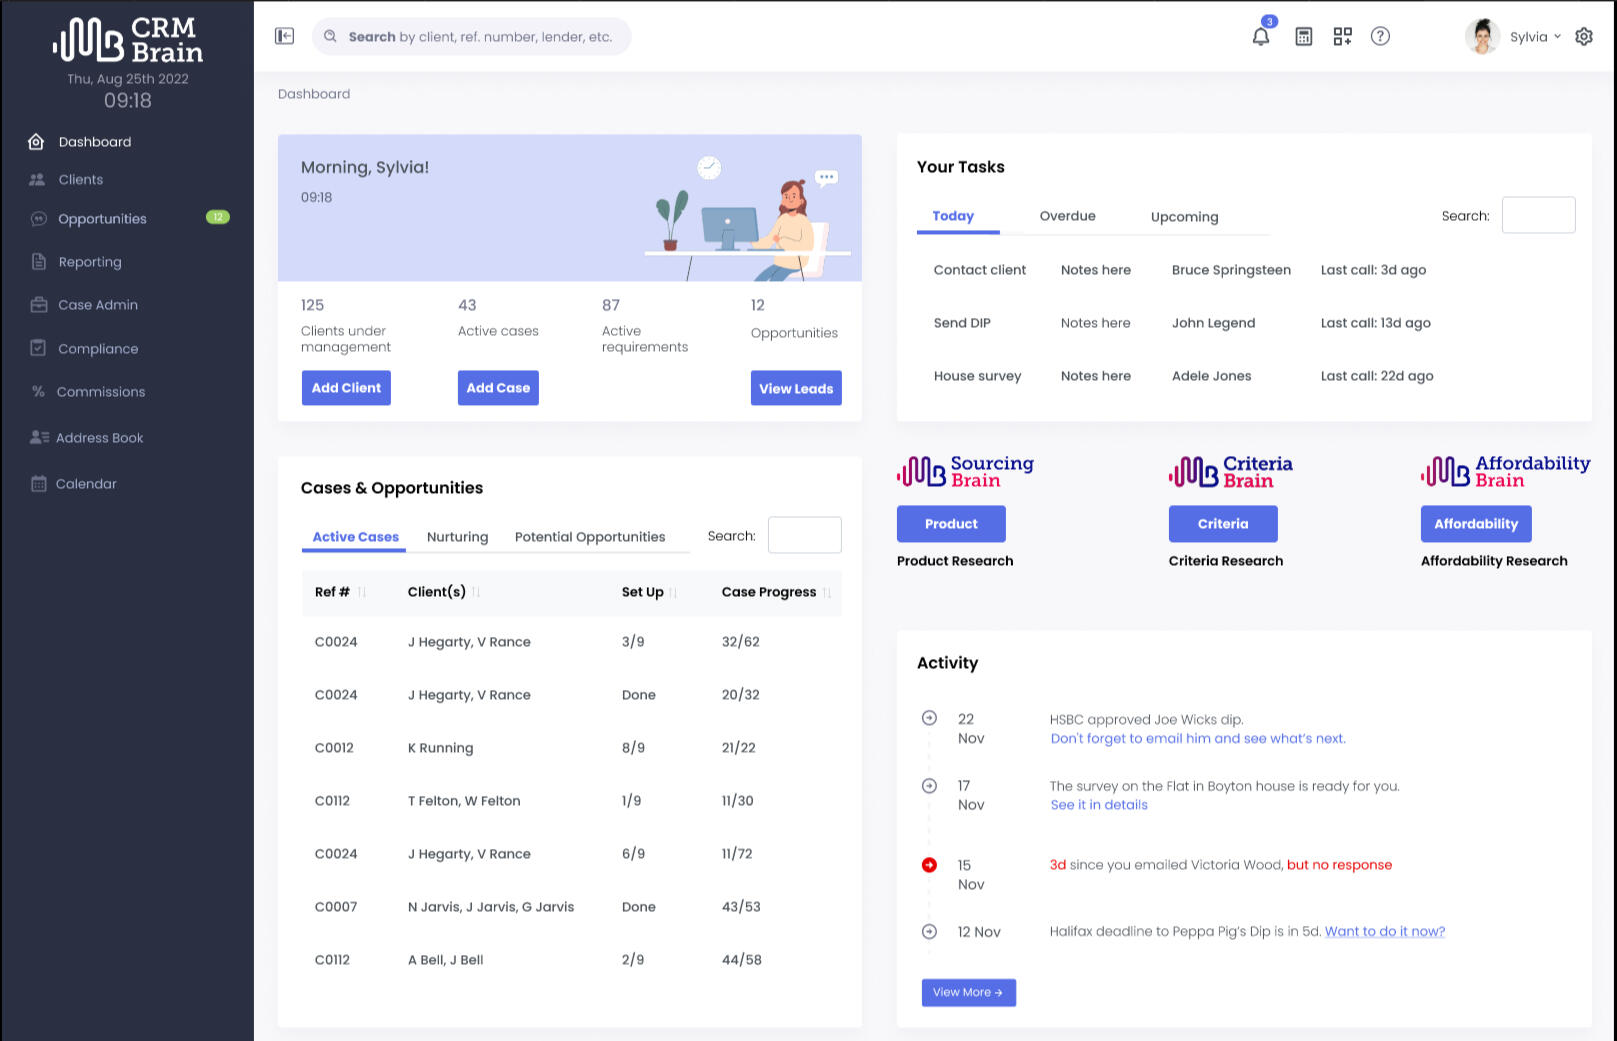1617x1041 pixels.
Task: Open the calculator icon in top bar
Action: (1303, 37)
